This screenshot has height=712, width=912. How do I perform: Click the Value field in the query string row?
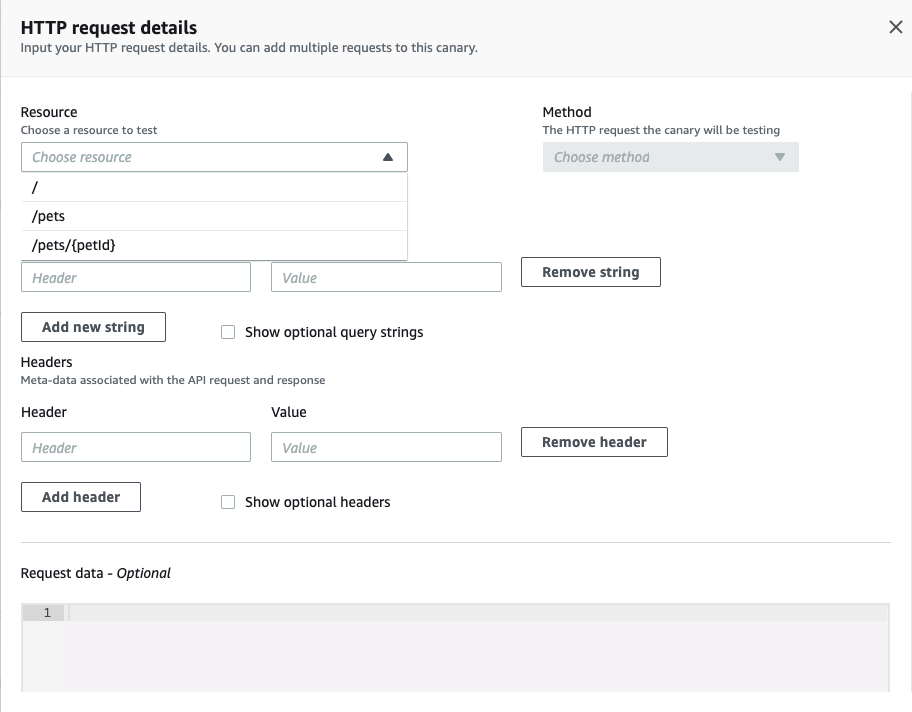pos(386,277)
